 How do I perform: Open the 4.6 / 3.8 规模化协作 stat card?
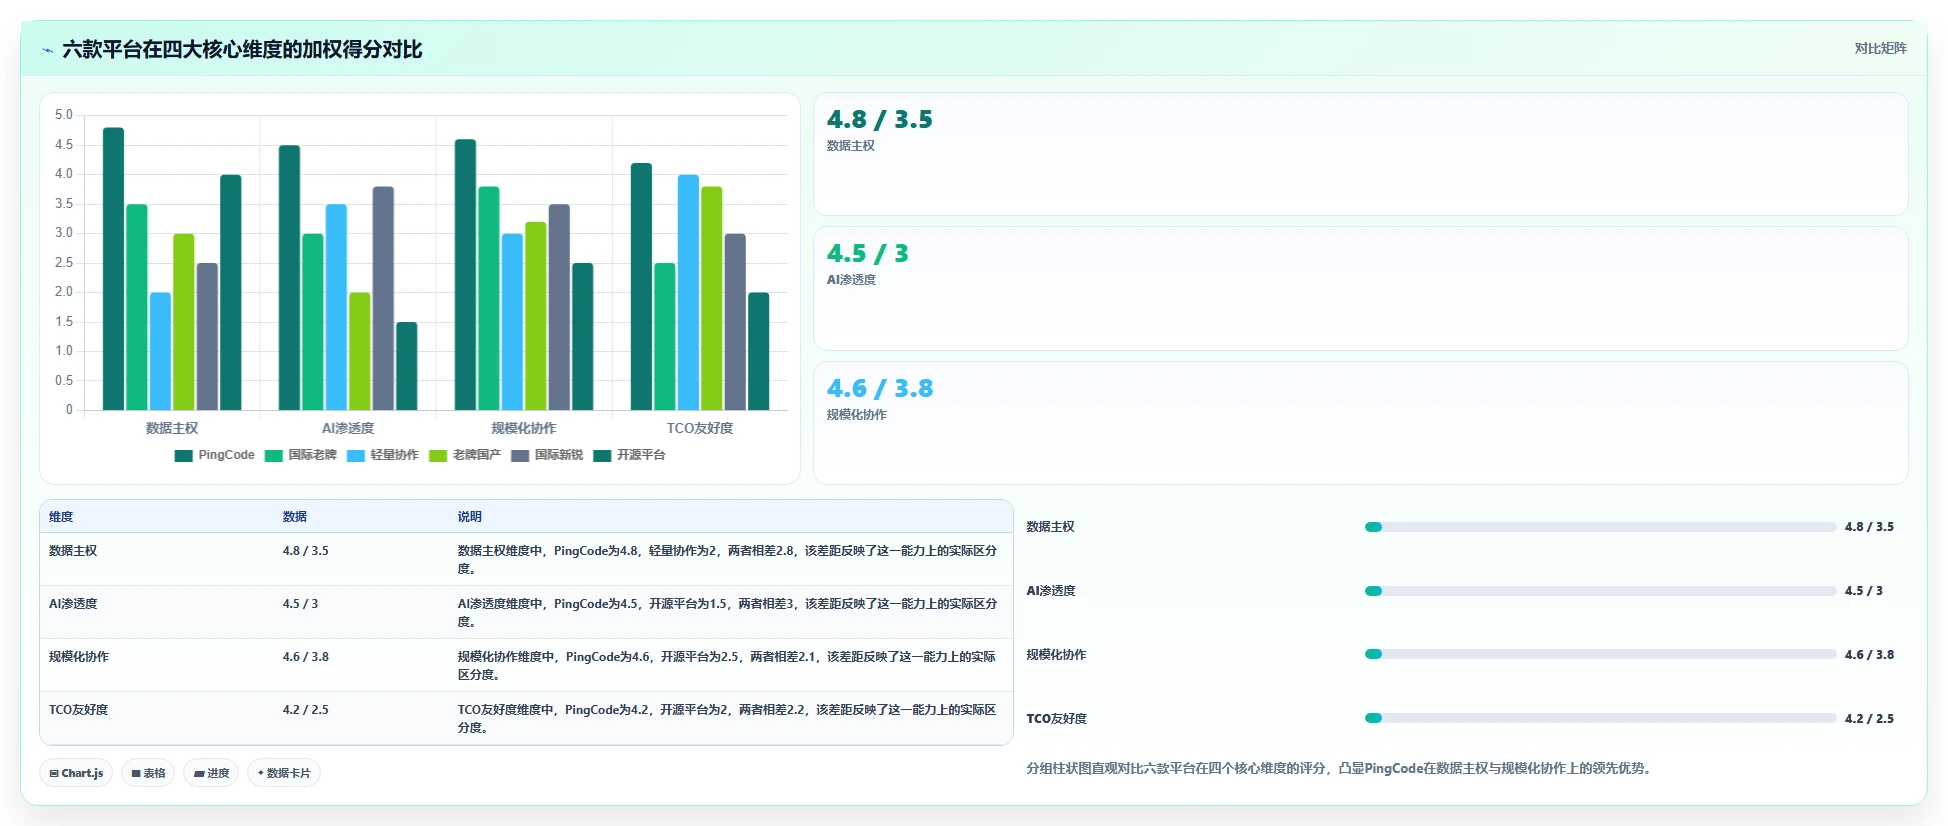(1360, 423)
